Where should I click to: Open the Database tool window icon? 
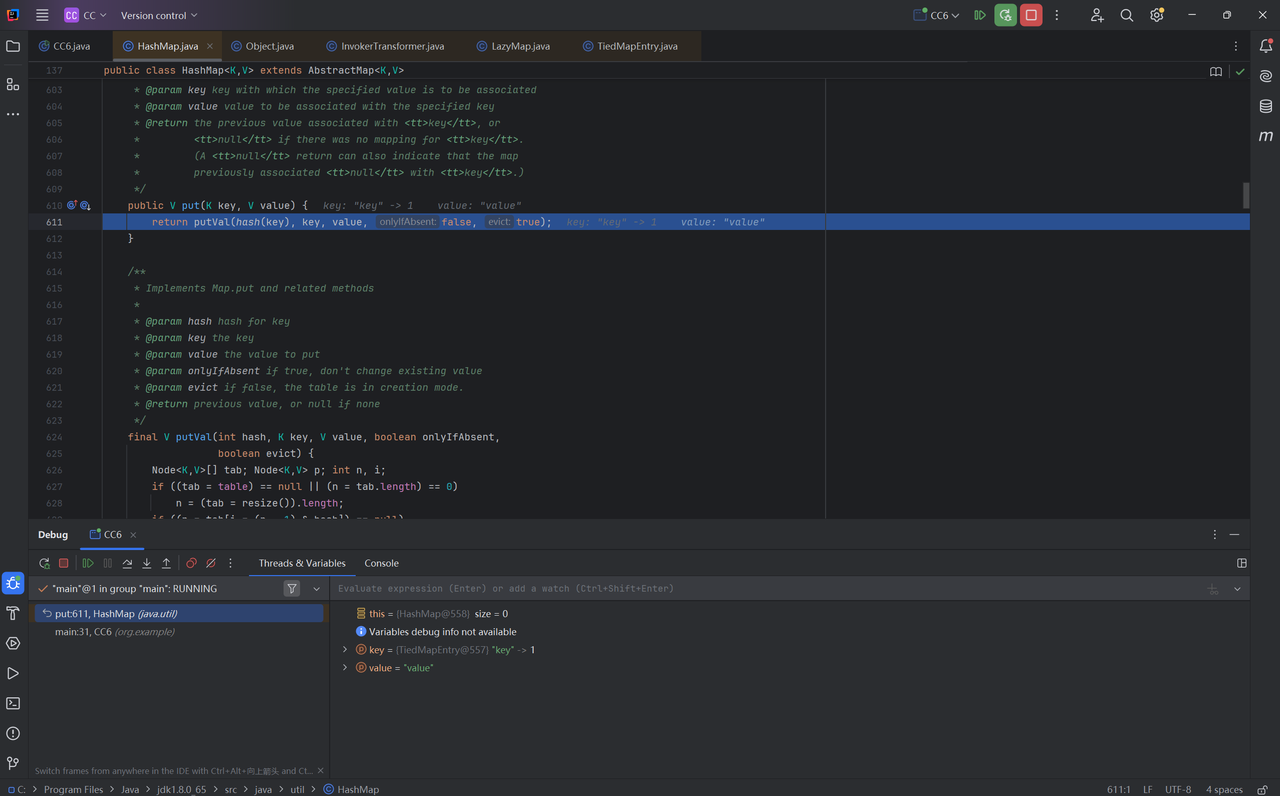point(1266,106)
